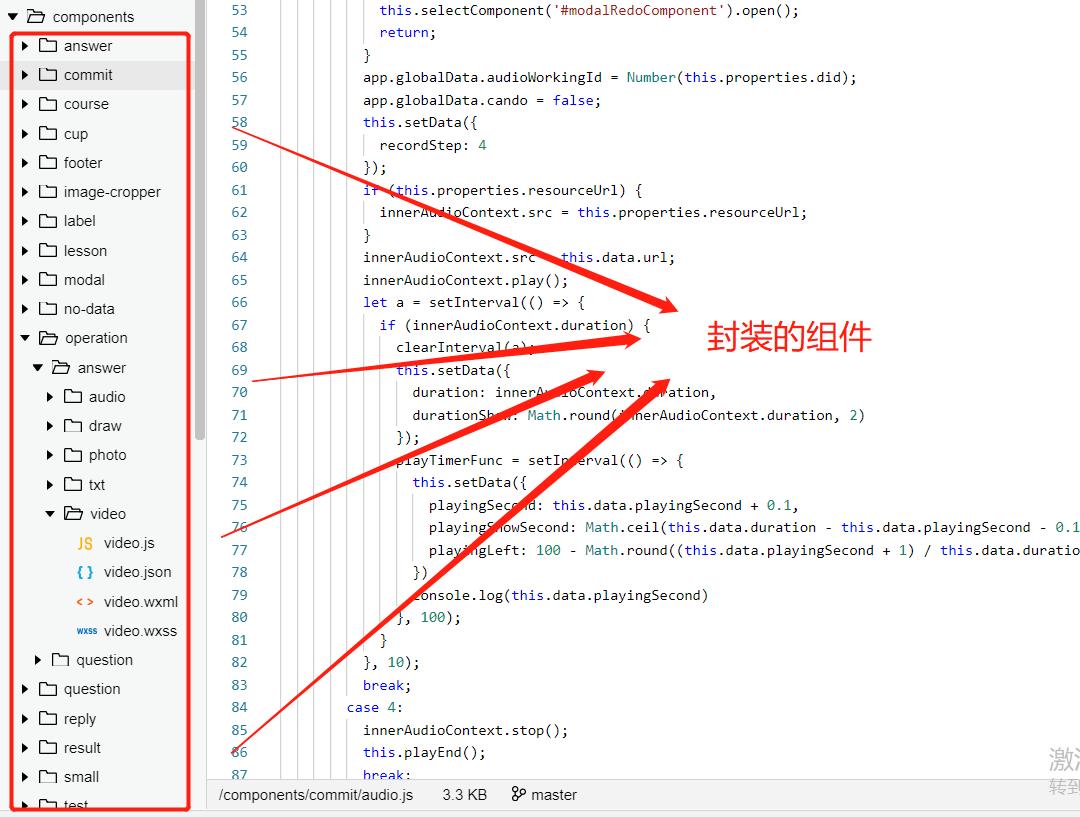Expand the nested question folder under operation
Viewport: 1080px width, 817px height.
[38, 660]
